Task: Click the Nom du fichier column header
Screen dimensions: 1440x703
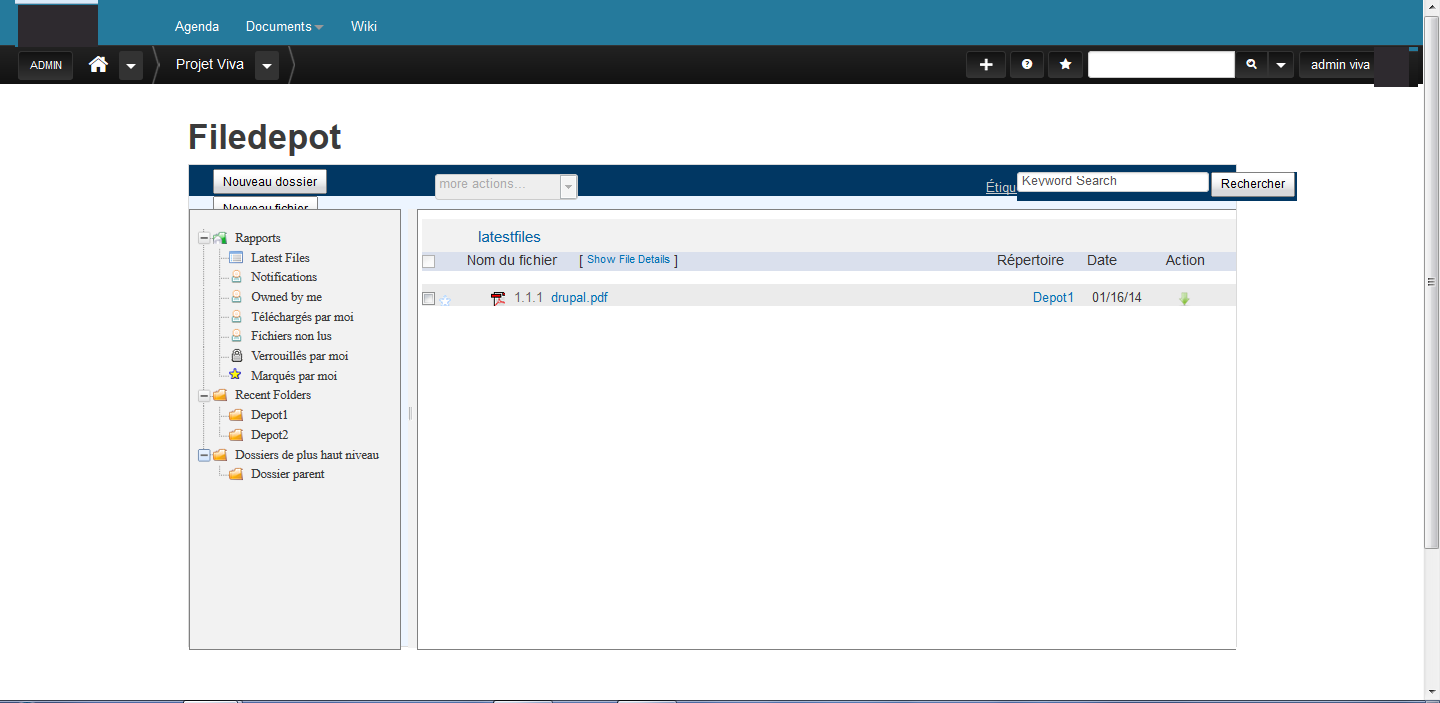Action: point(512,260)
